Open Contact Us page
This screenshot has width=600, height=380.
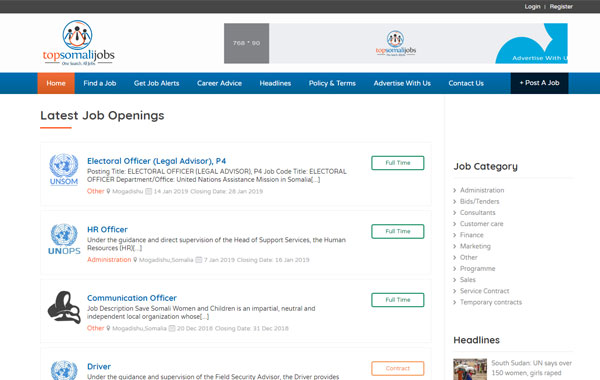(x=466, y=83)
